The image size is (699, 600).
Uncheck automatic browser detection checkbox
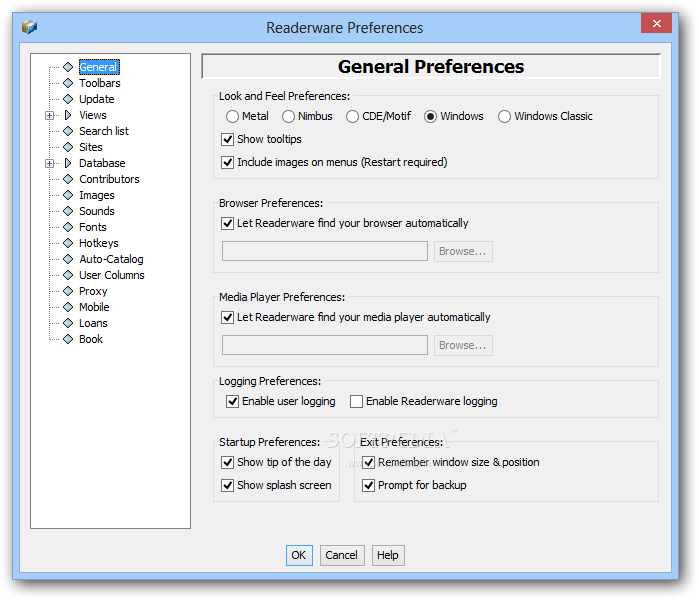227,223
